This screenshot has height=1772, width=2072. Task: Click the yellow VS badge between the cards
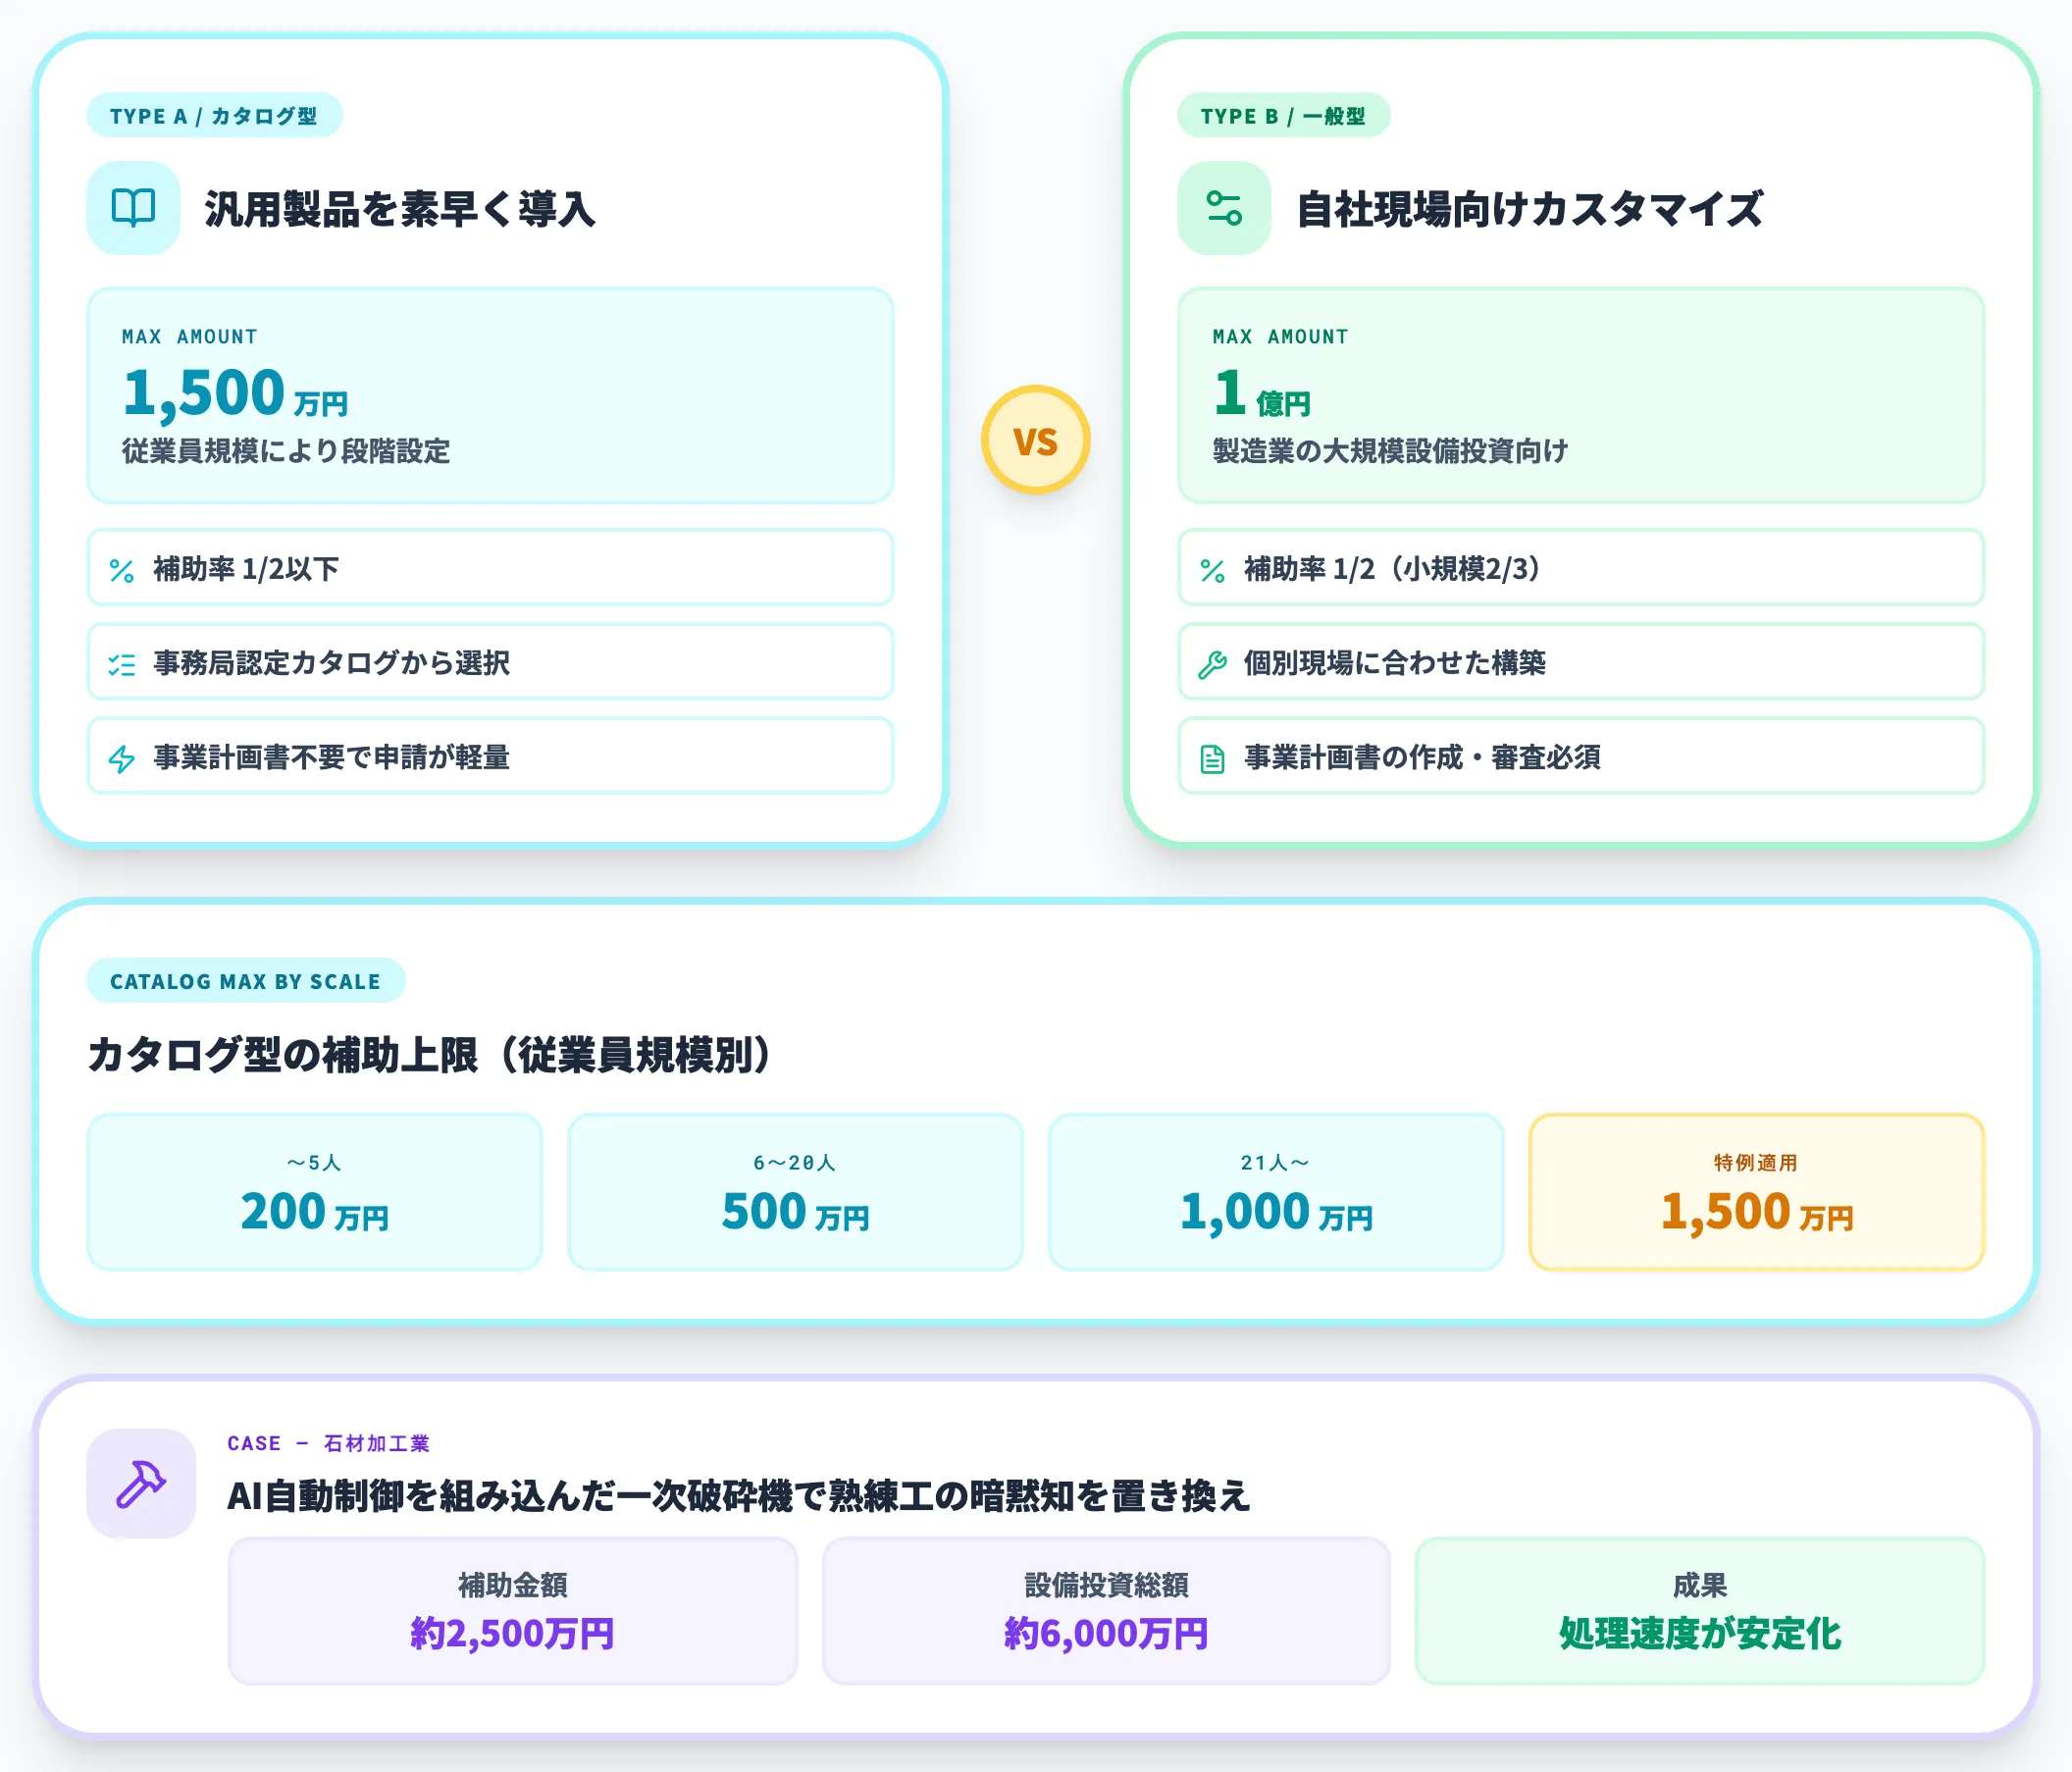(1035, 440)
